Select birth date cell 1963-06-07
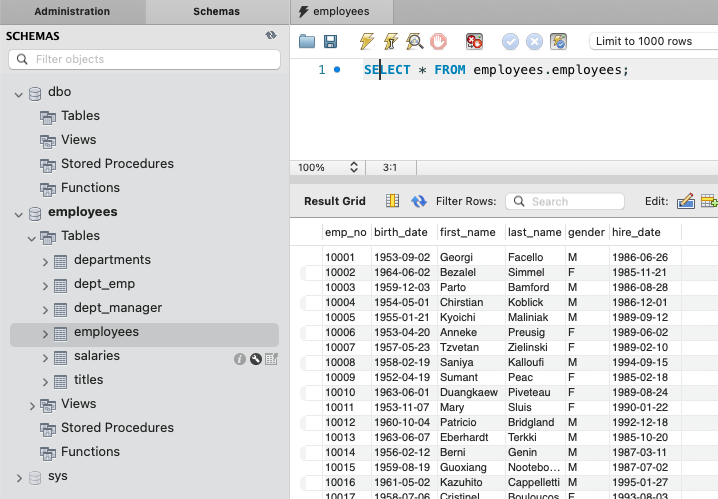718x499 pixels. [x=404, y=438]
